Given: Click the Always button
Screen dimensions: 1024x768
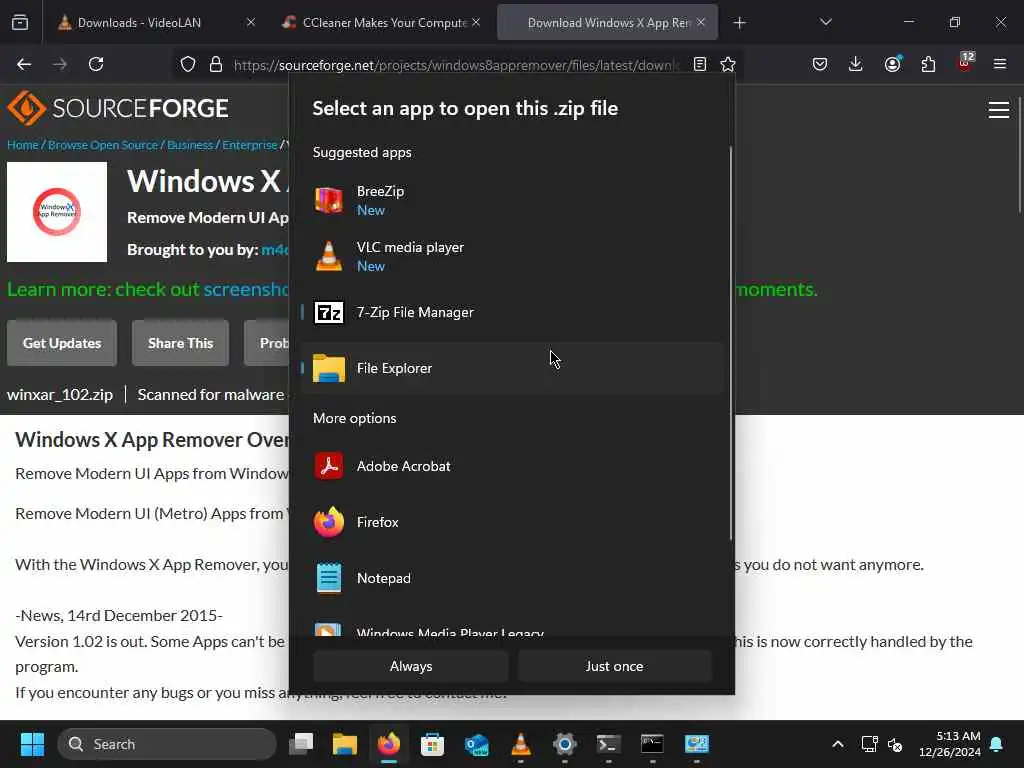Looking at the screenshot, I should tap(411, 666).
